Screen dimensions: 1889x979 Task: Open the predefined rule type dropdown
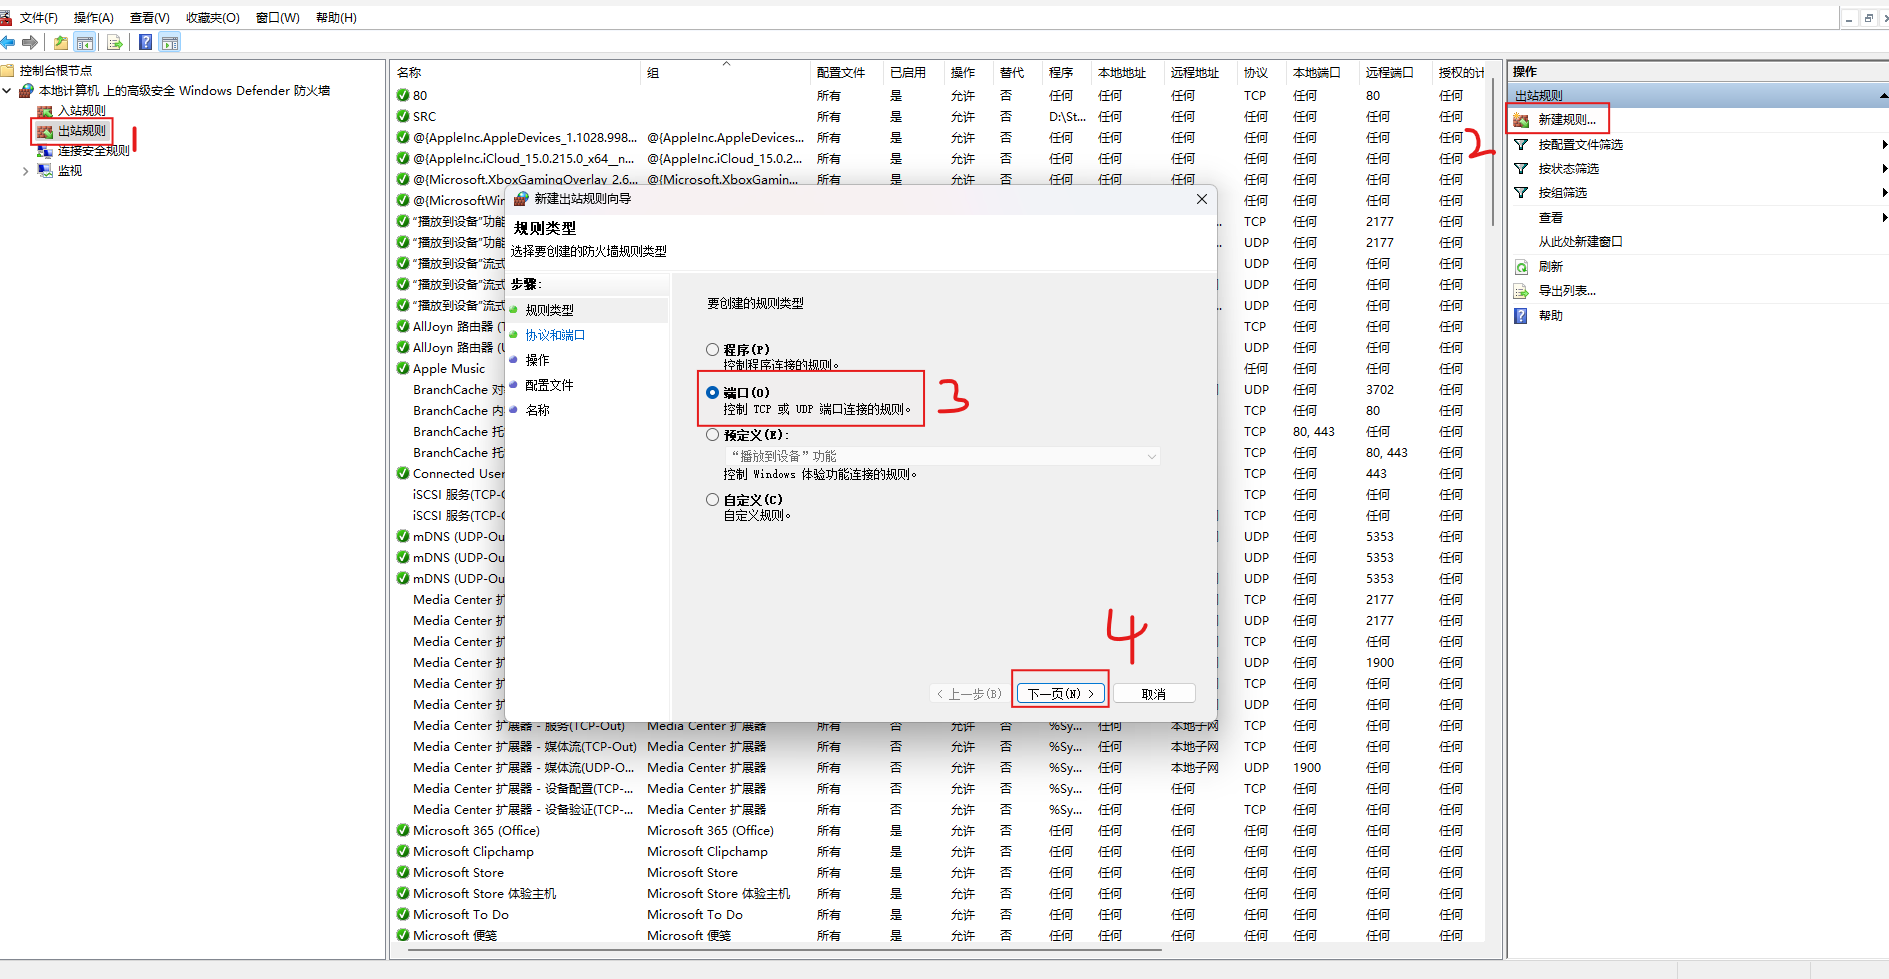(1151, 456)
